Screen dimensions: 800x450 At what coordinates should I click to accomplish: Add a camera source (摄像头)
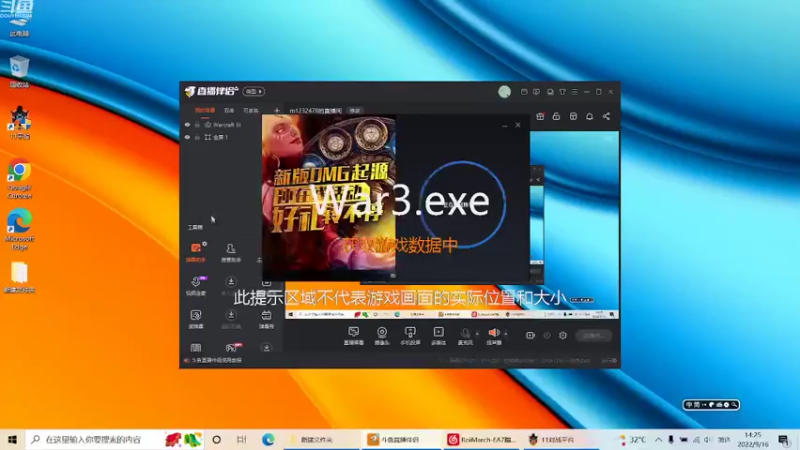382,336
